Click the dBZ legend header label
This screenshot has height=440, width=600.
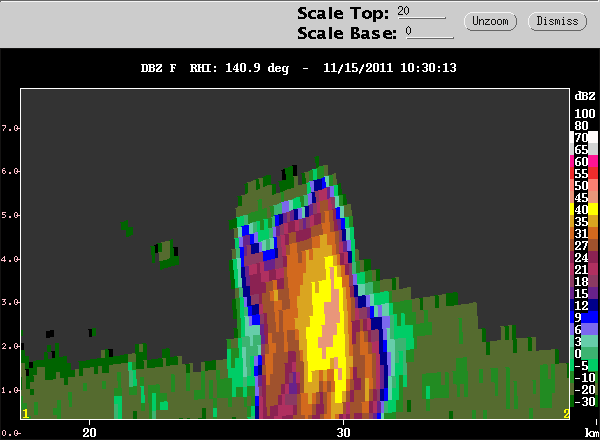click(x=585, y=96)
